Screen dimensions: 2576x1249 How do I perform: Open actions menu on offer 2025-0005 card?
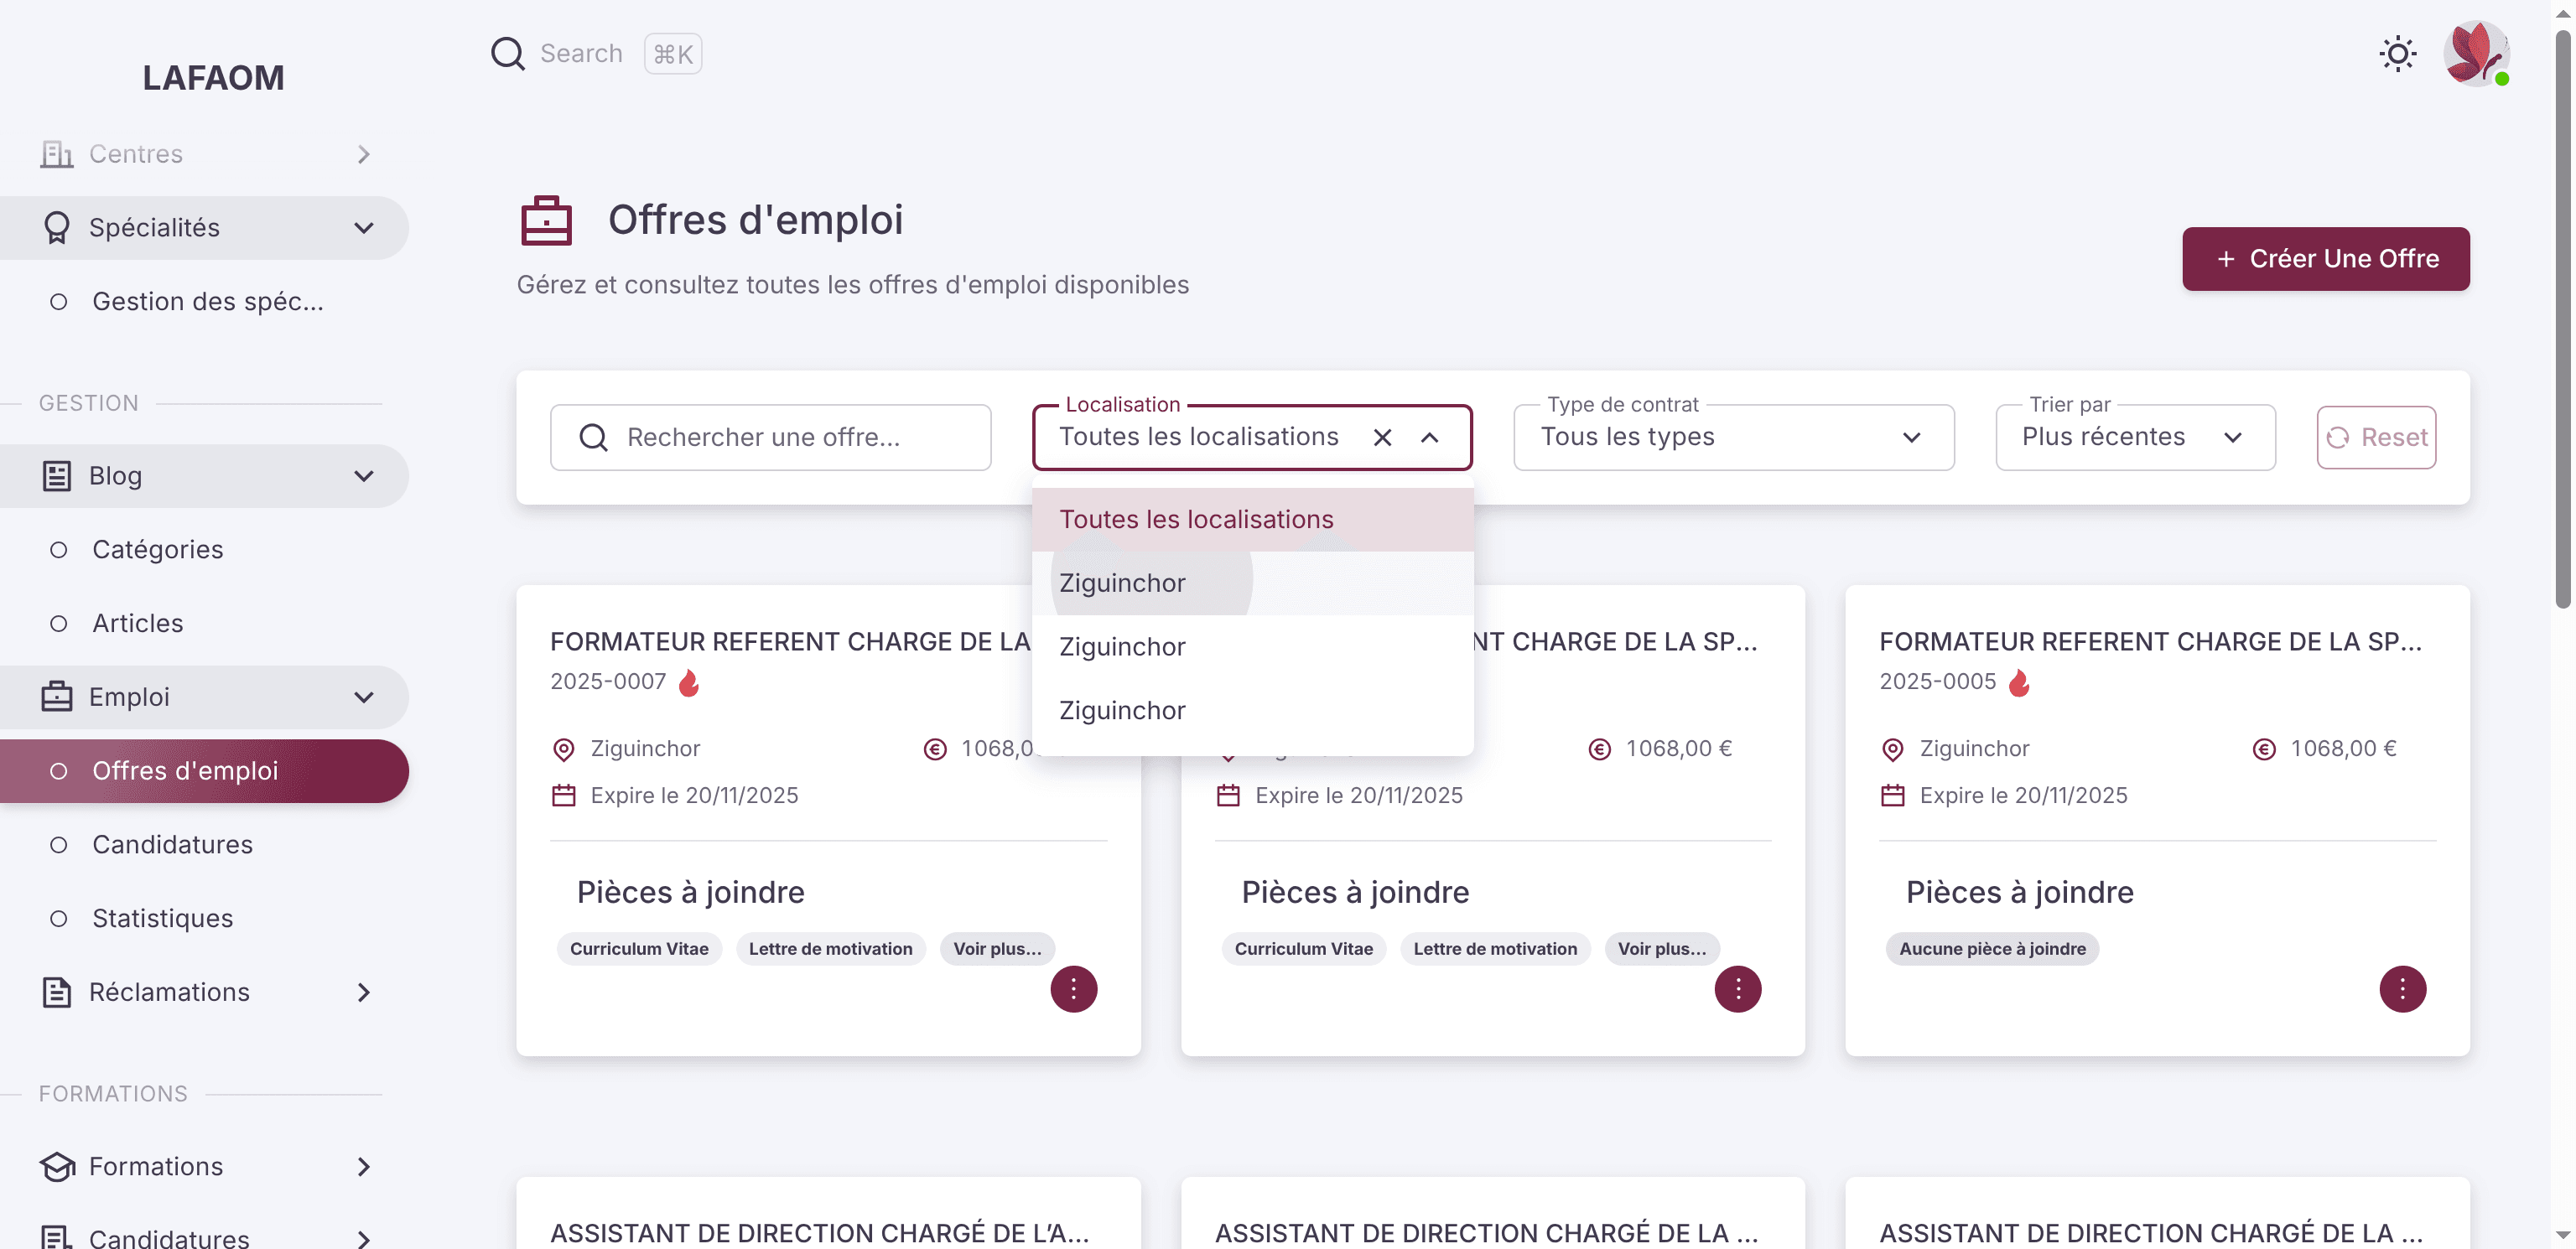2402,989
